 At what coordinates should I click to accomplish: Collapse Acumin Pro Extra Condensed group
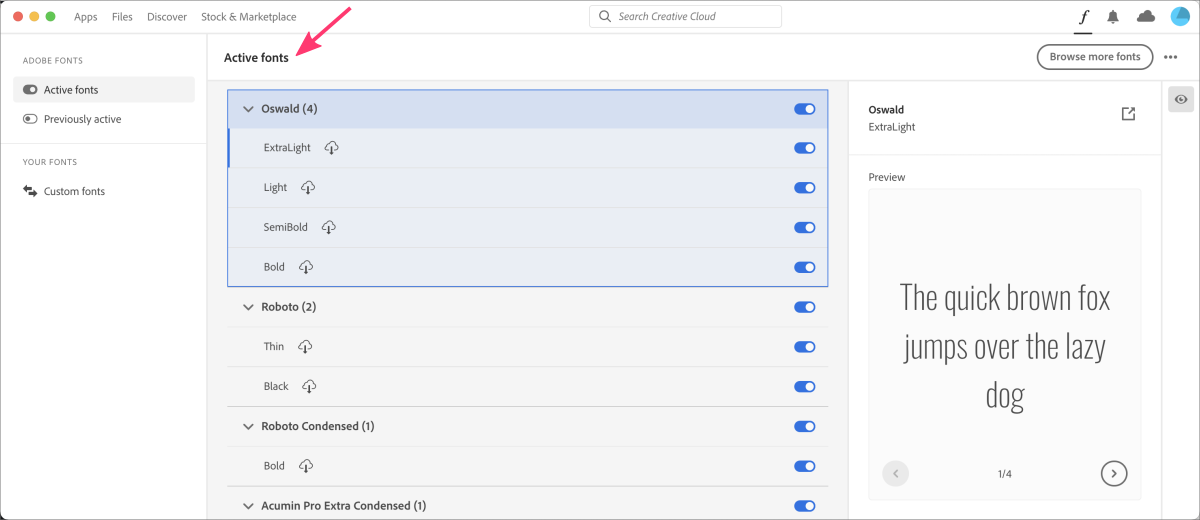click(x=249, y=506)
